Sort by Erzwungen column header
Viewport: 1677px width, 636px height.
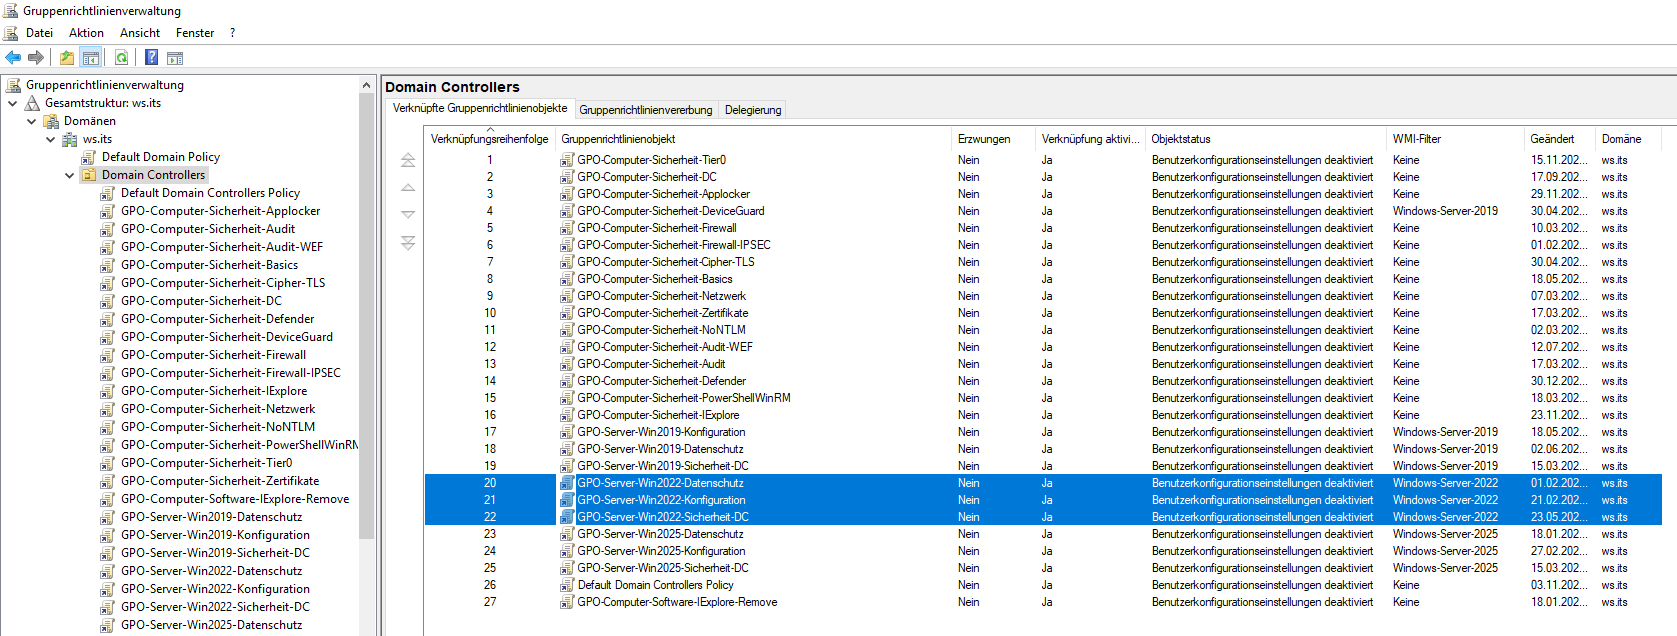pos(994,139)
